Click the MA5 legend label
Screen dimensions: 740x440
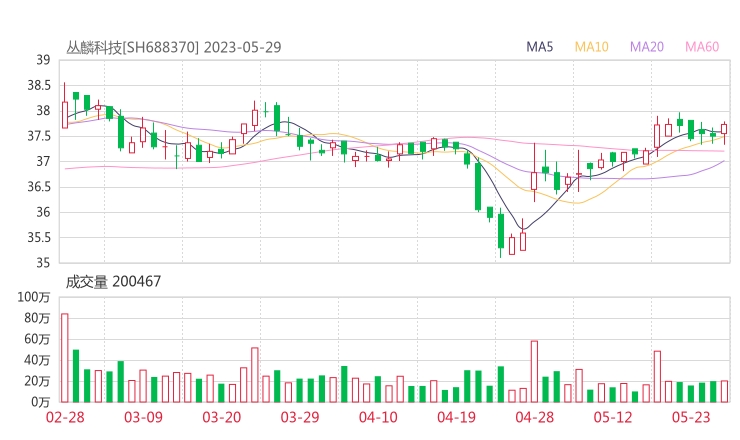point(539,47)
